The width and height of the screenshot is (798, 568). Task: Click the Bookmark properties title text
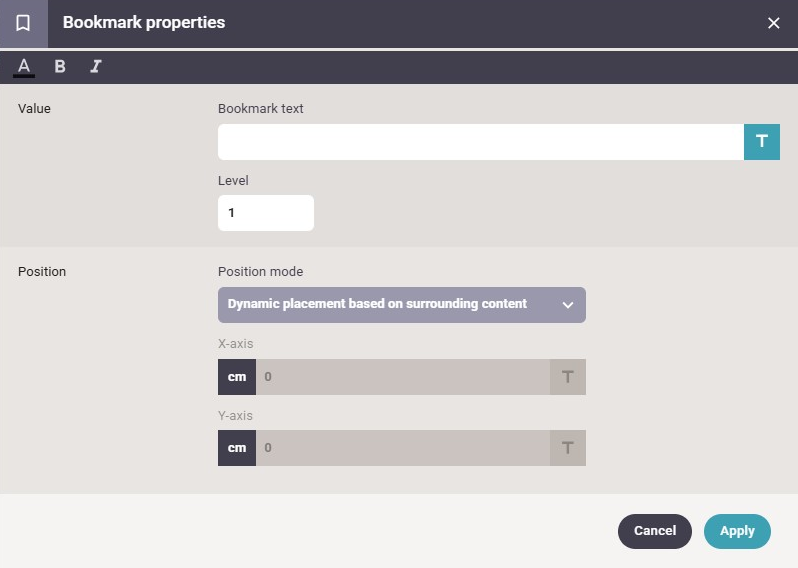144,23
